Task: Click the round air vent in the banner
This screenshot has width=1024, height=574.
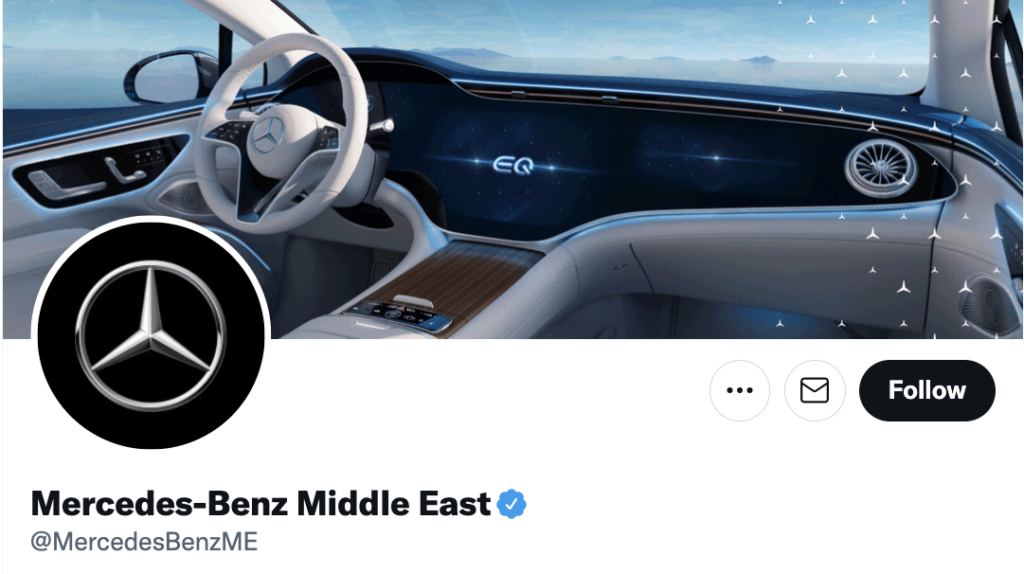Action: point(879,168)
